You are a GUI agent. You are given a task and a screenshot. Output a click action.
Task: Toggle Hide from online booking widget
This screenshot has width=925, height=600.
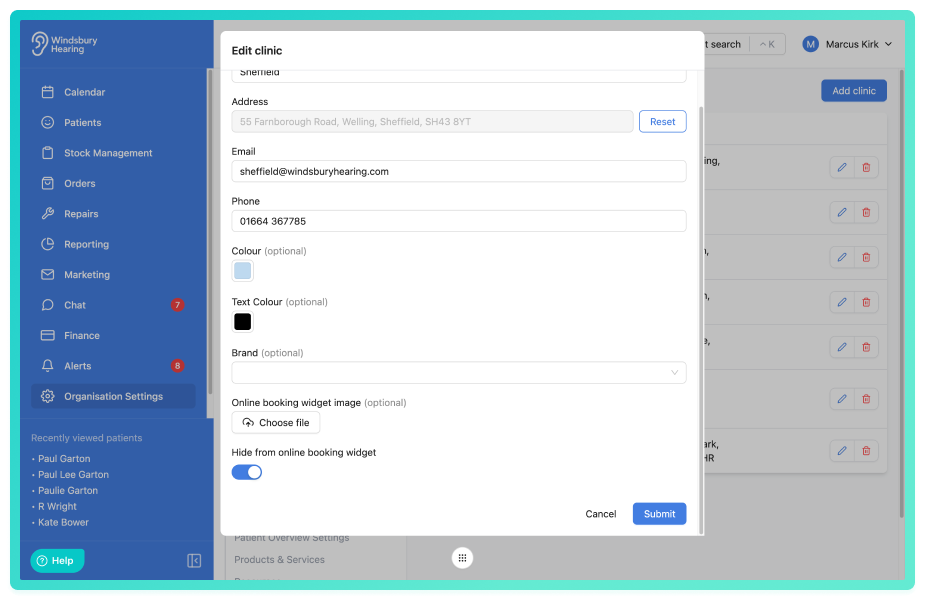247,472
